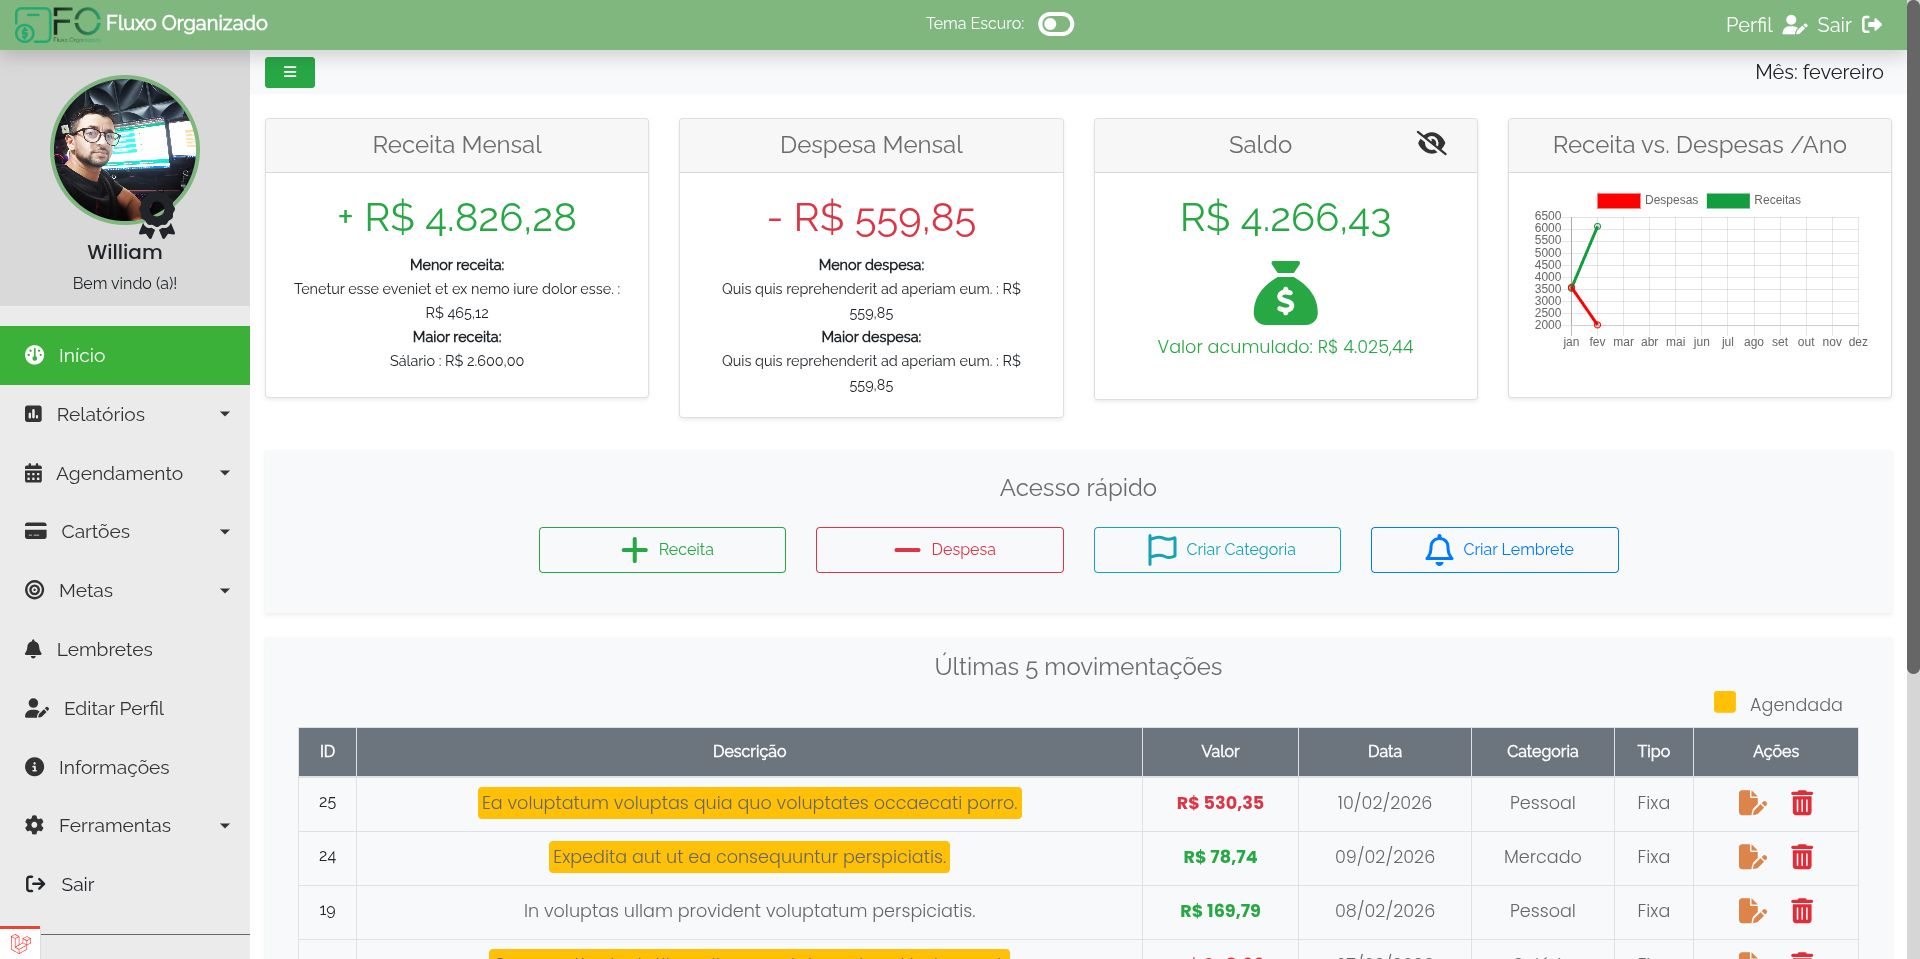Click William's profile picture
Screen dimensions: 1920x959
point(125,150)
